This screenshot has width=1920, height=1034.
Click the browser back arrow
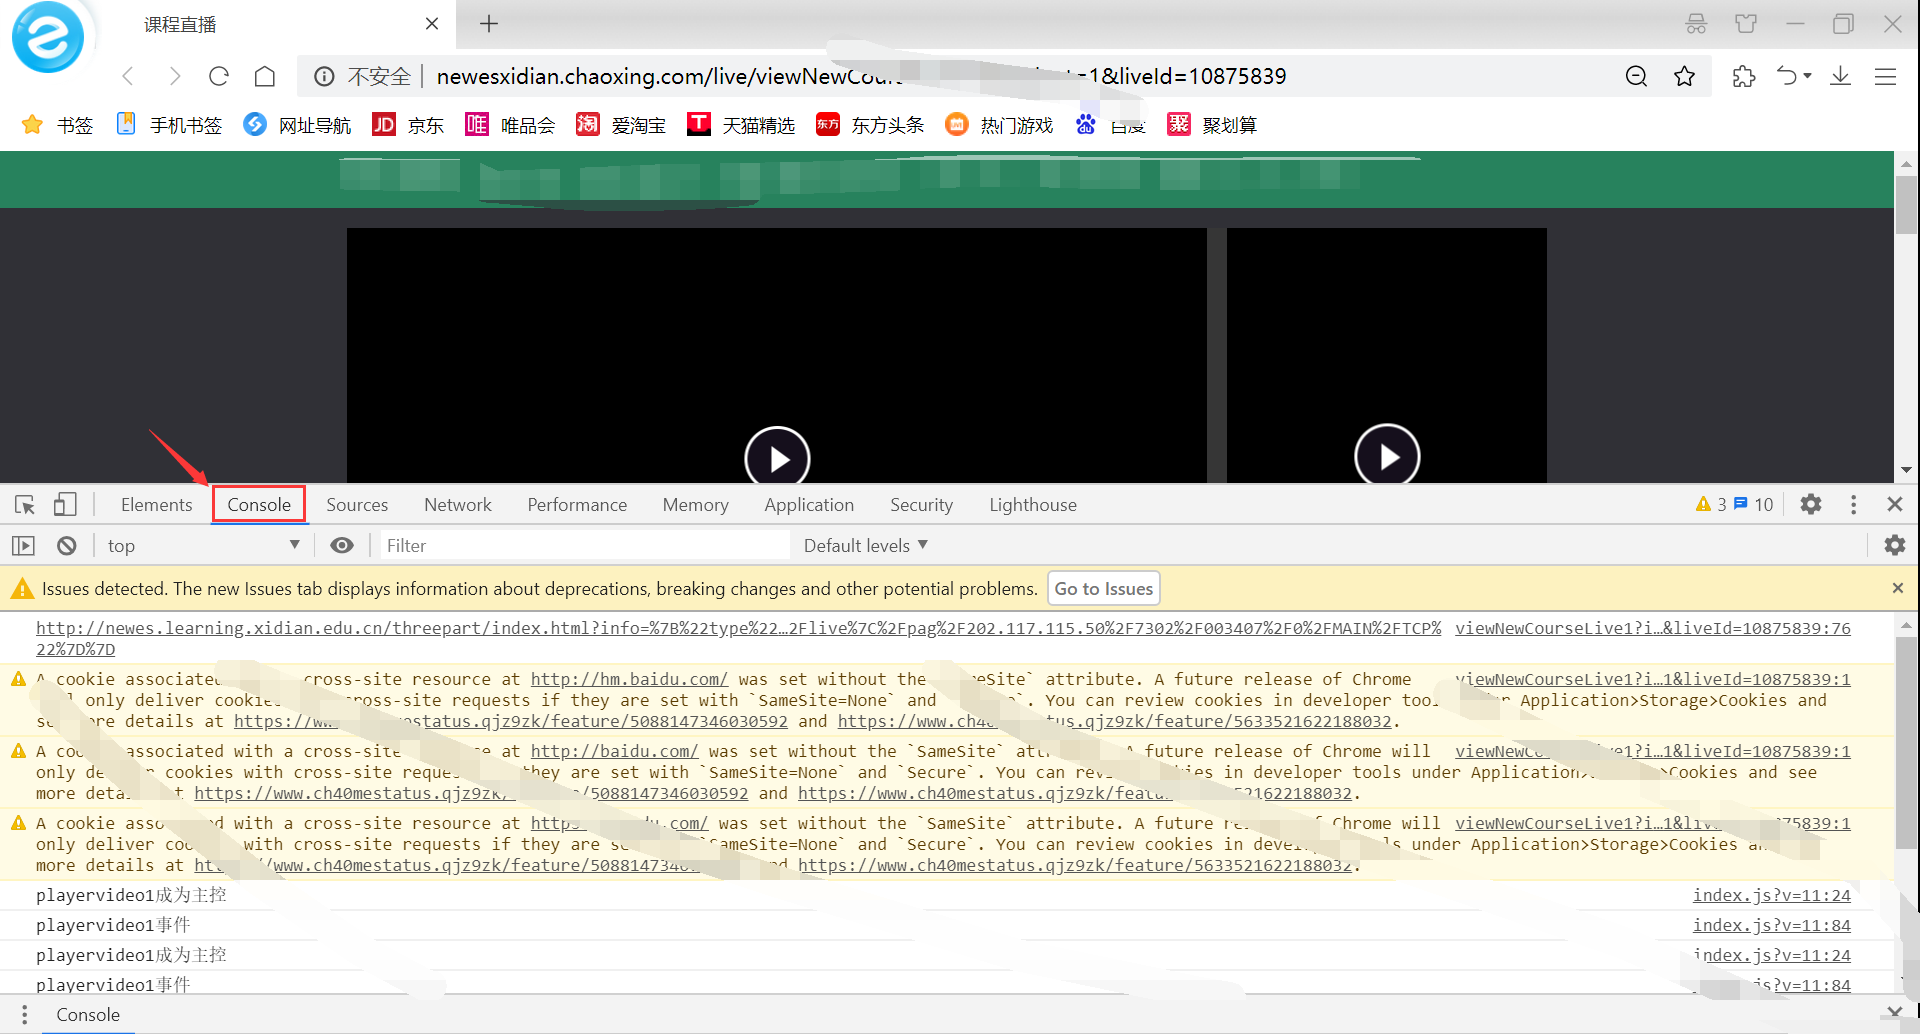coord(128,76)
